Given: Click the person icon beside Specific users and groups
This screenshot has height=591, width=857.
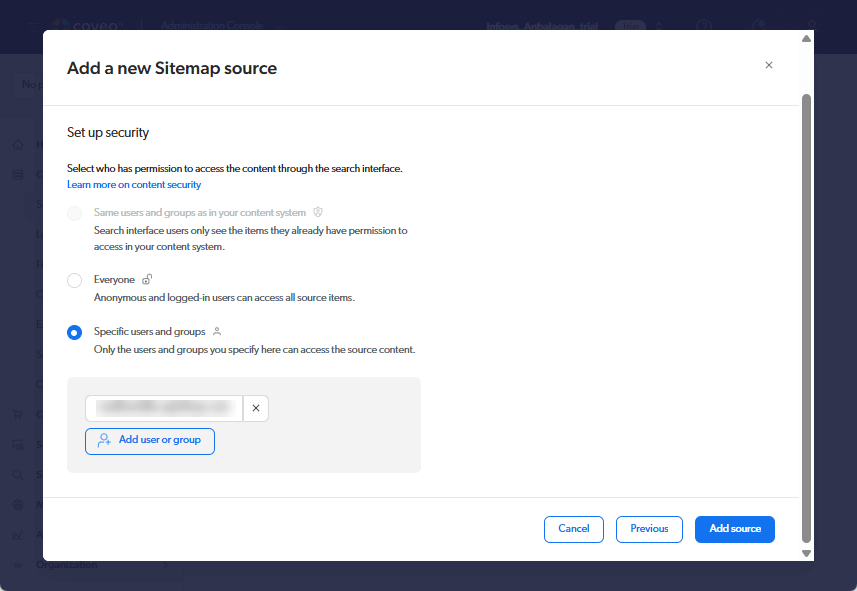Looking at the screenshot, I should (x=217, y=331).
